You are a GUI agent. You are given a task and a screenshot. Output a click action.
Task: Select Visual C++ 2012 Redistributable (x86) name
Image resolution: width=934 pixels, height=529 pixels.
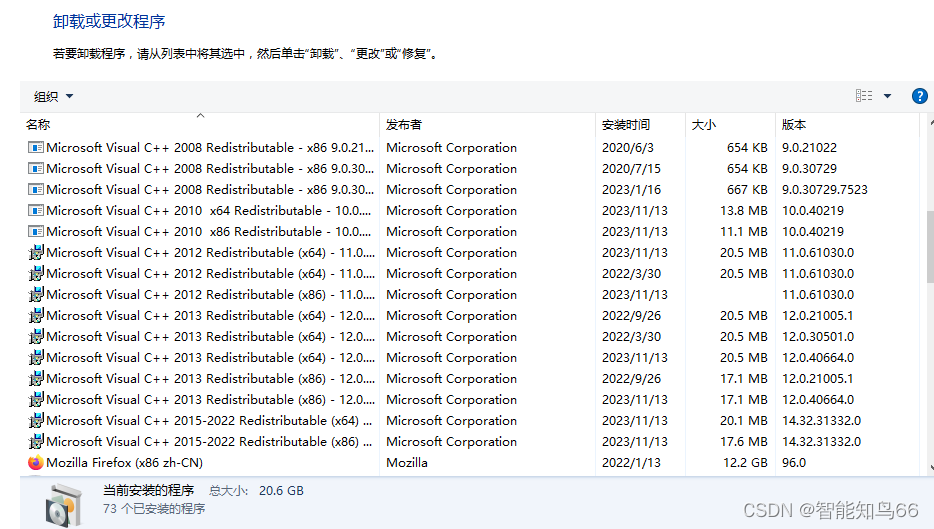211,294
